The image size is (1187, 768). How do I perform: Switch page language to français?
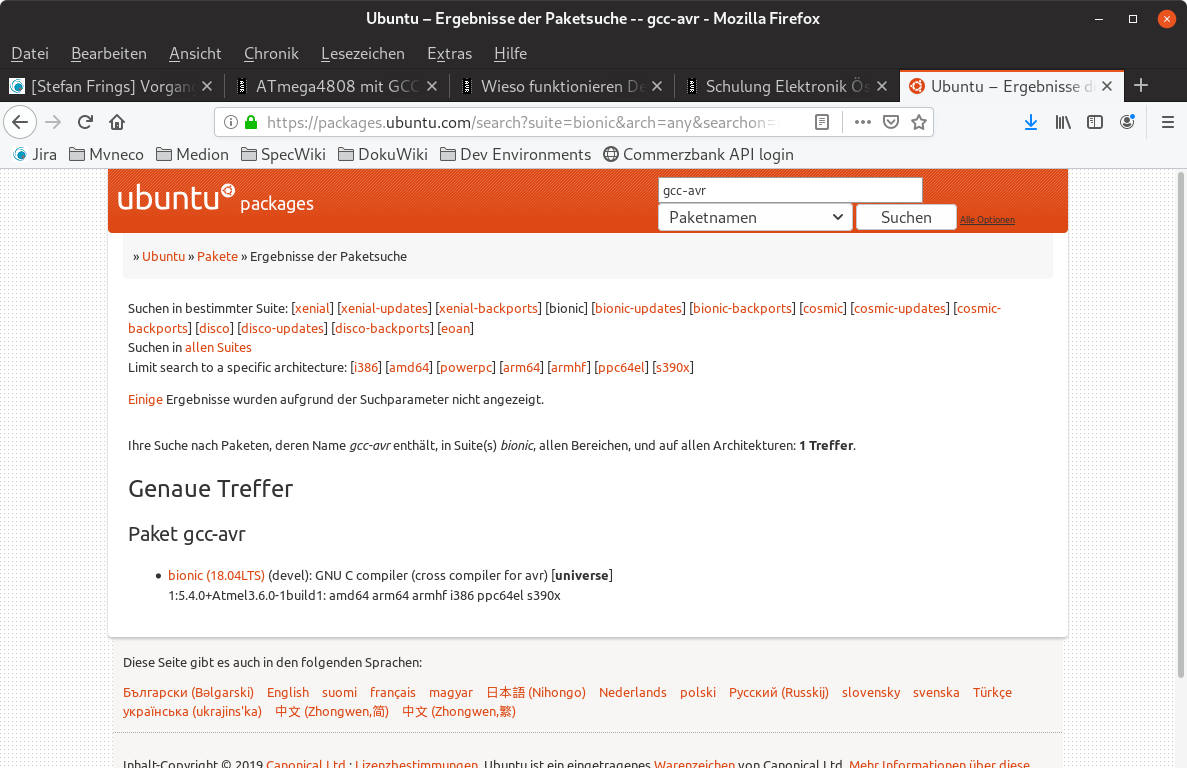(393, 692)
